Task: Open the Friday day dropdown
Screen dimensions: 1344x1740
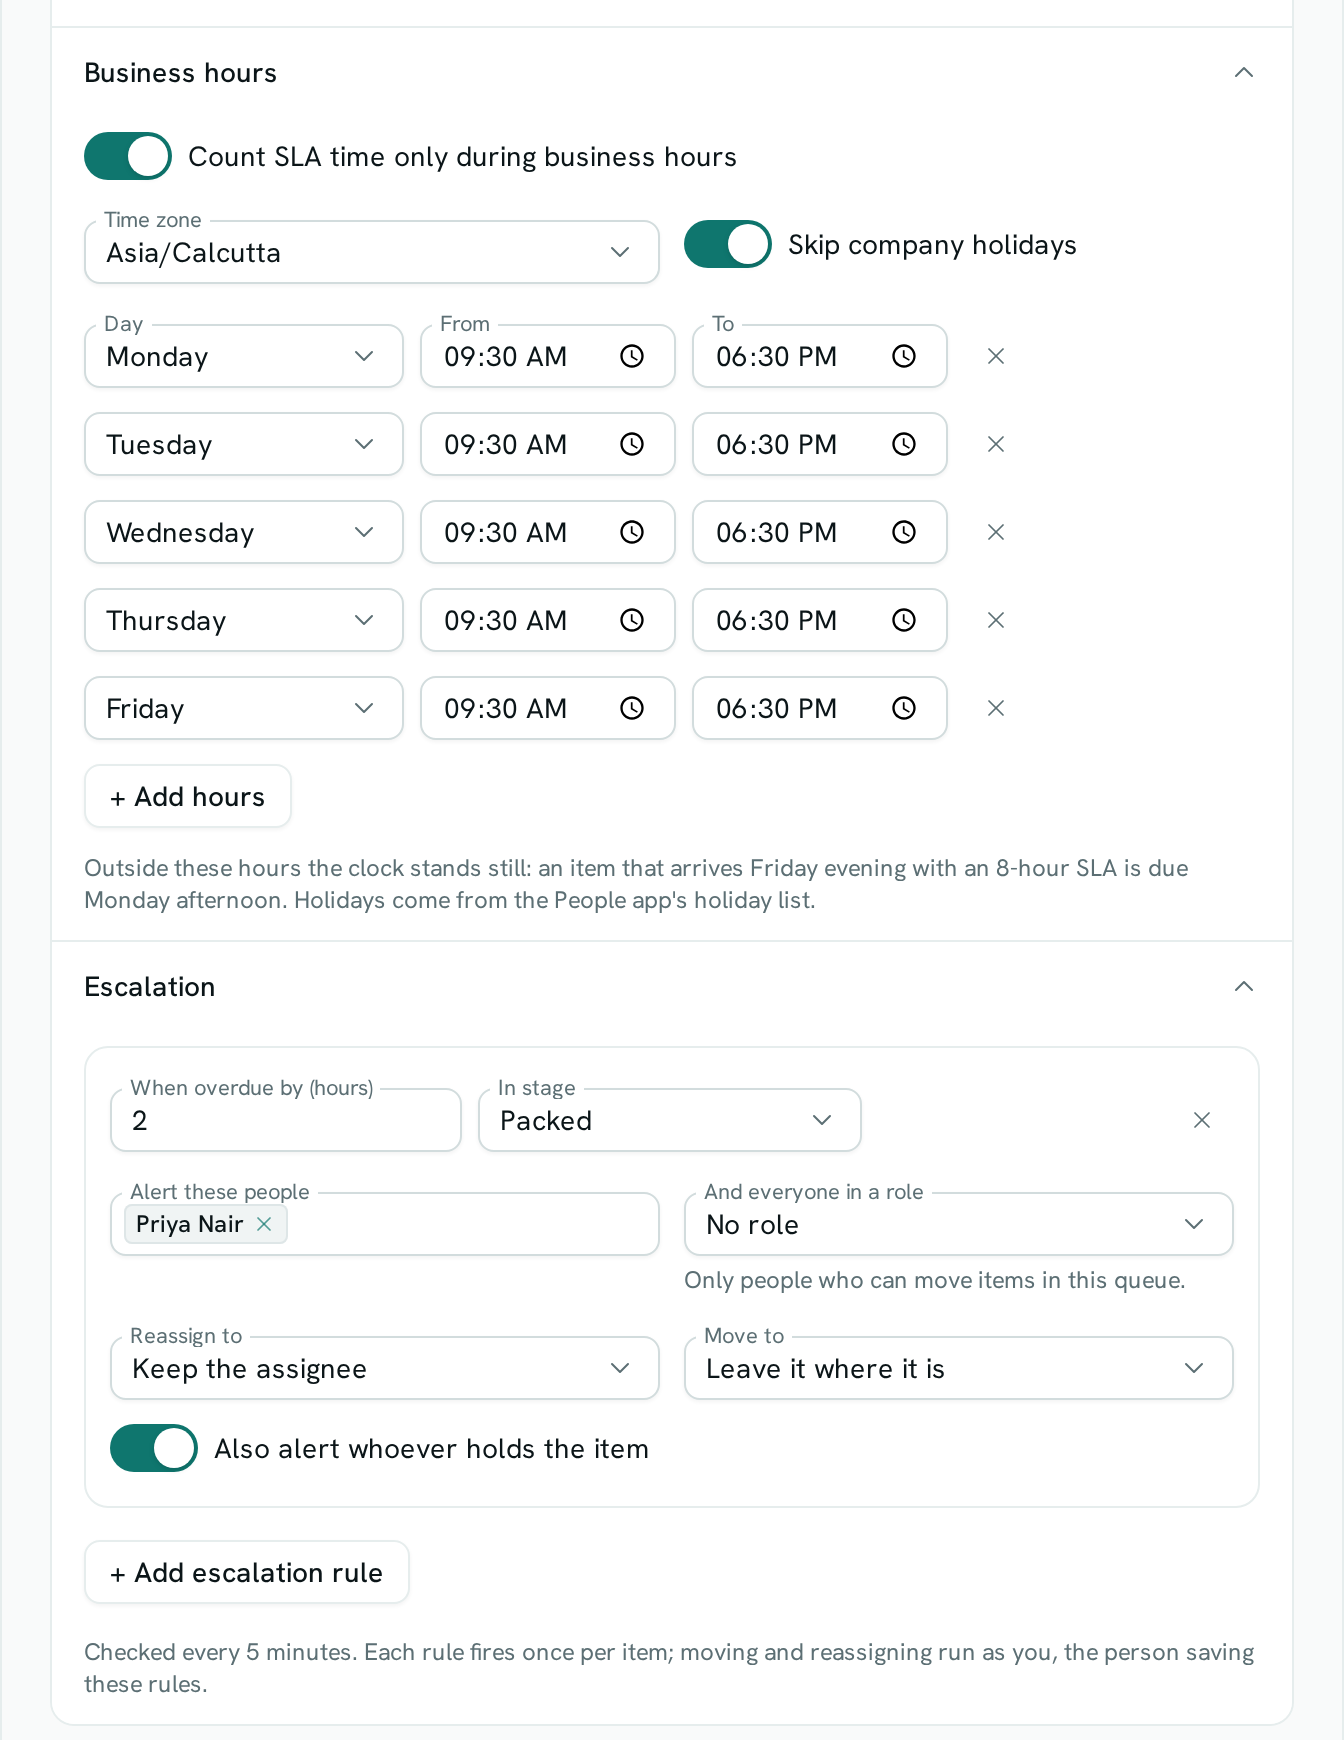Action: click(x=244, y=708)
